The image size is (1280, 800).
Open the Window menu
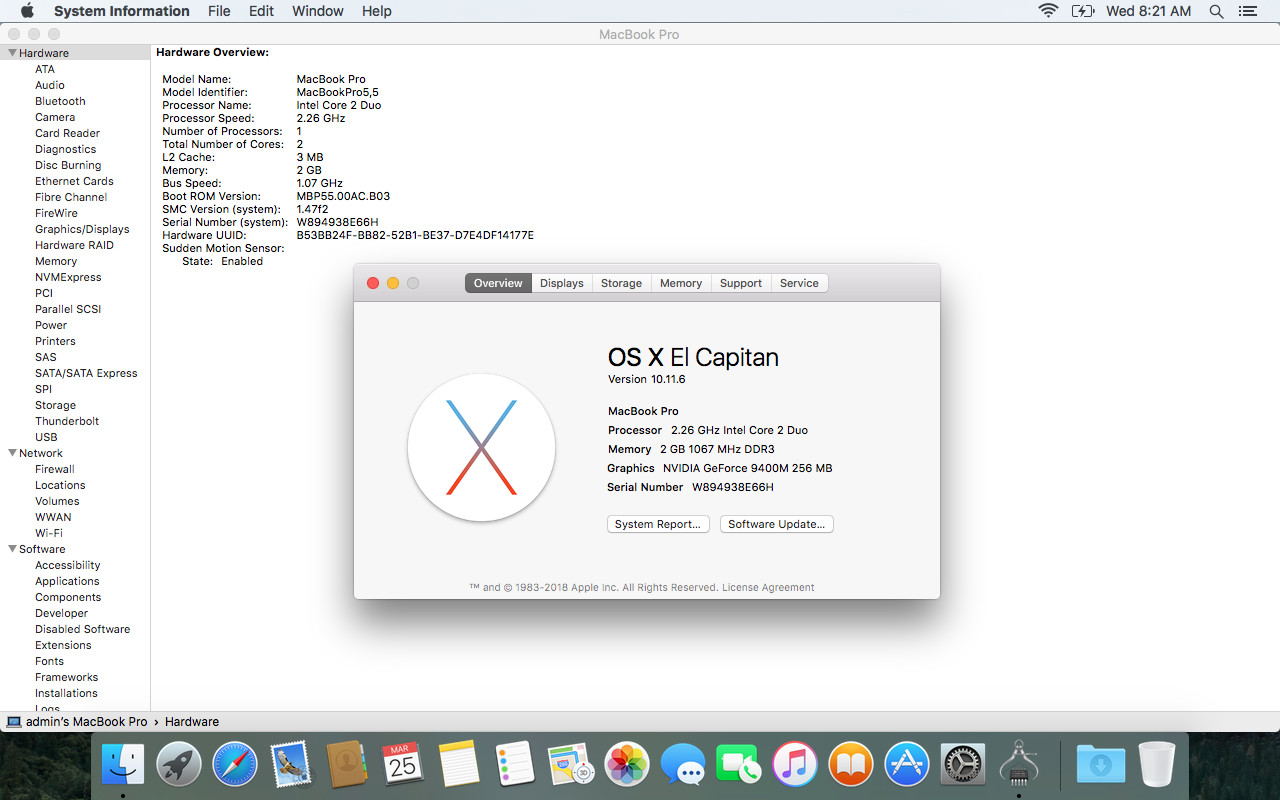pyautogui.click(x=318, y=11)
